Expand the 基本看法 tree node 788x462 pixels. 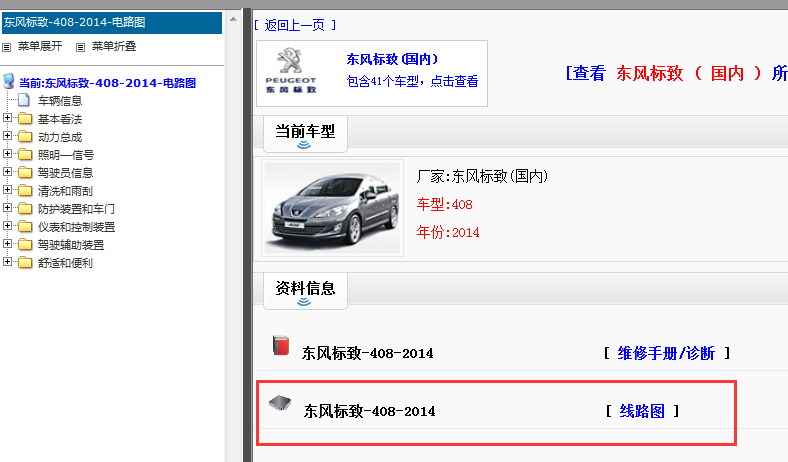pos(8,118)
